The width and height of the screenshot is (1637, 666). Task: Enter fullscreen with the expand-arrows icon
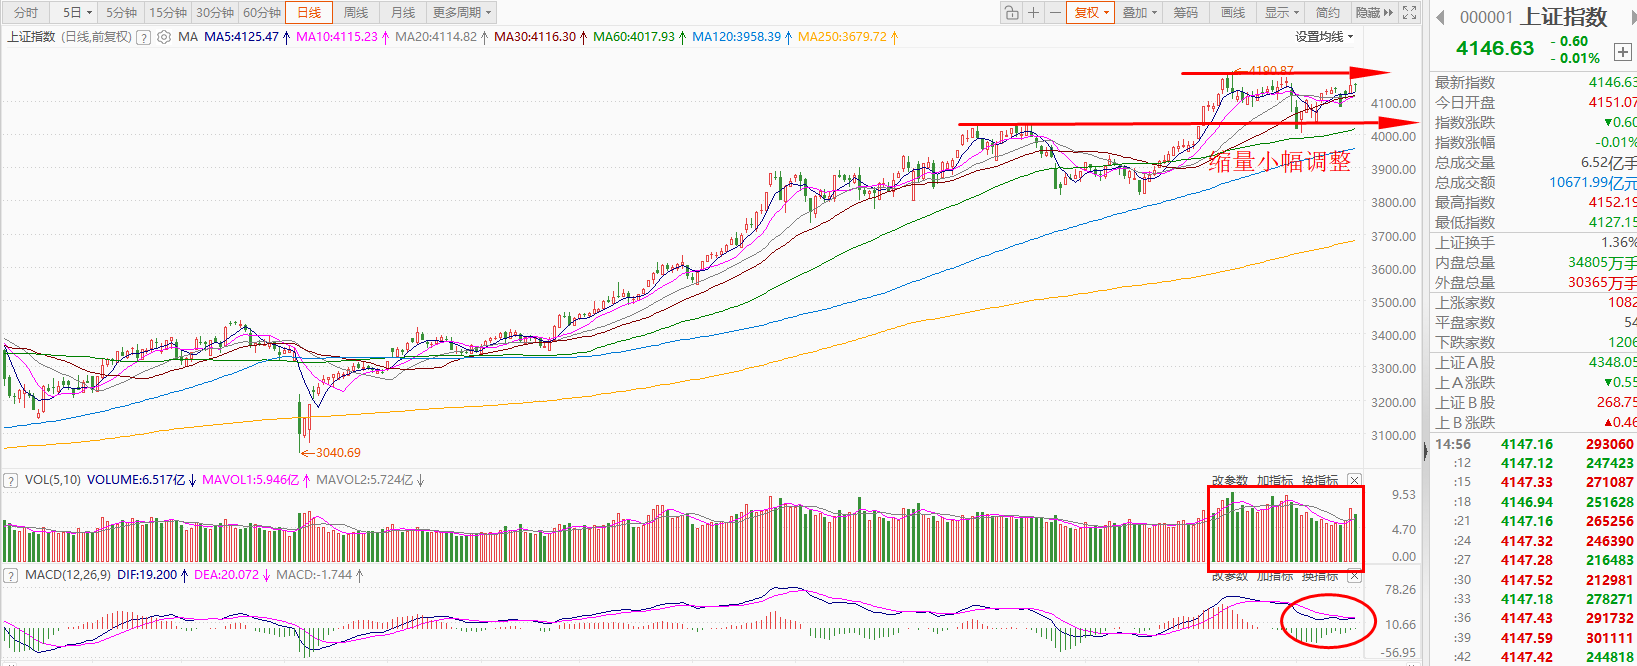coord(1409,13)
